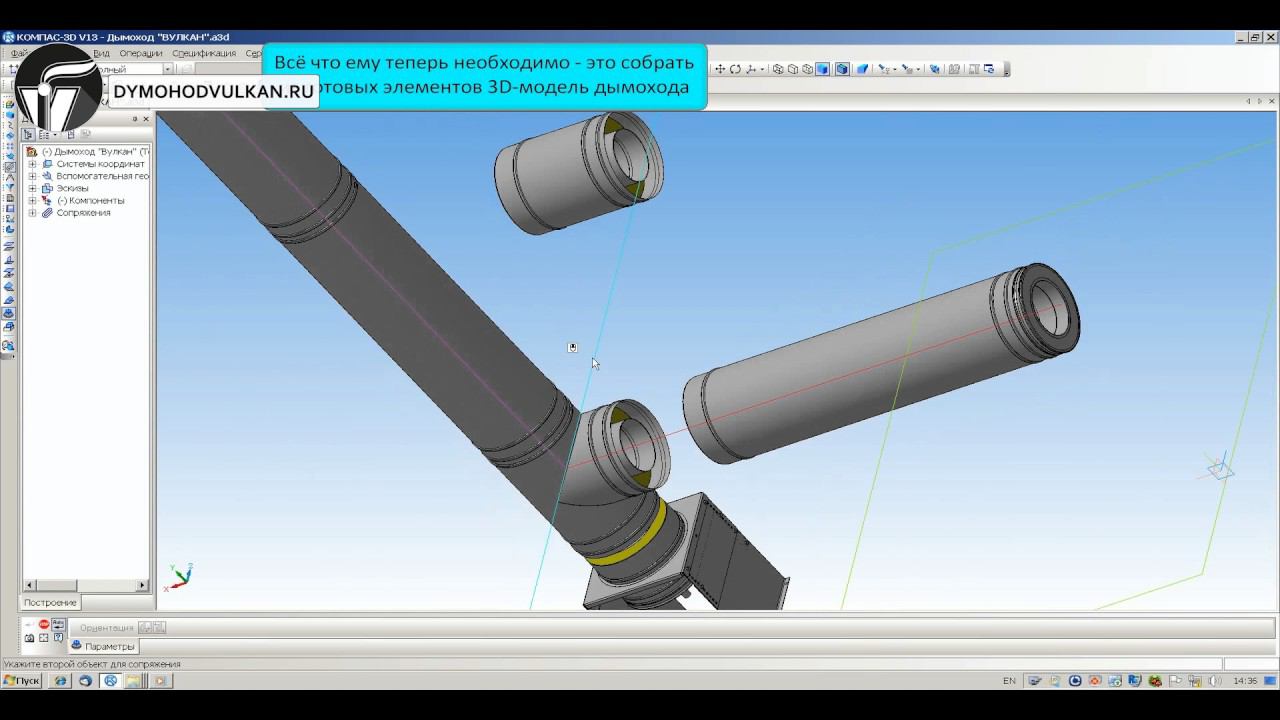
Task: Click the next document tab arrow
Action: coord(1260,102)
